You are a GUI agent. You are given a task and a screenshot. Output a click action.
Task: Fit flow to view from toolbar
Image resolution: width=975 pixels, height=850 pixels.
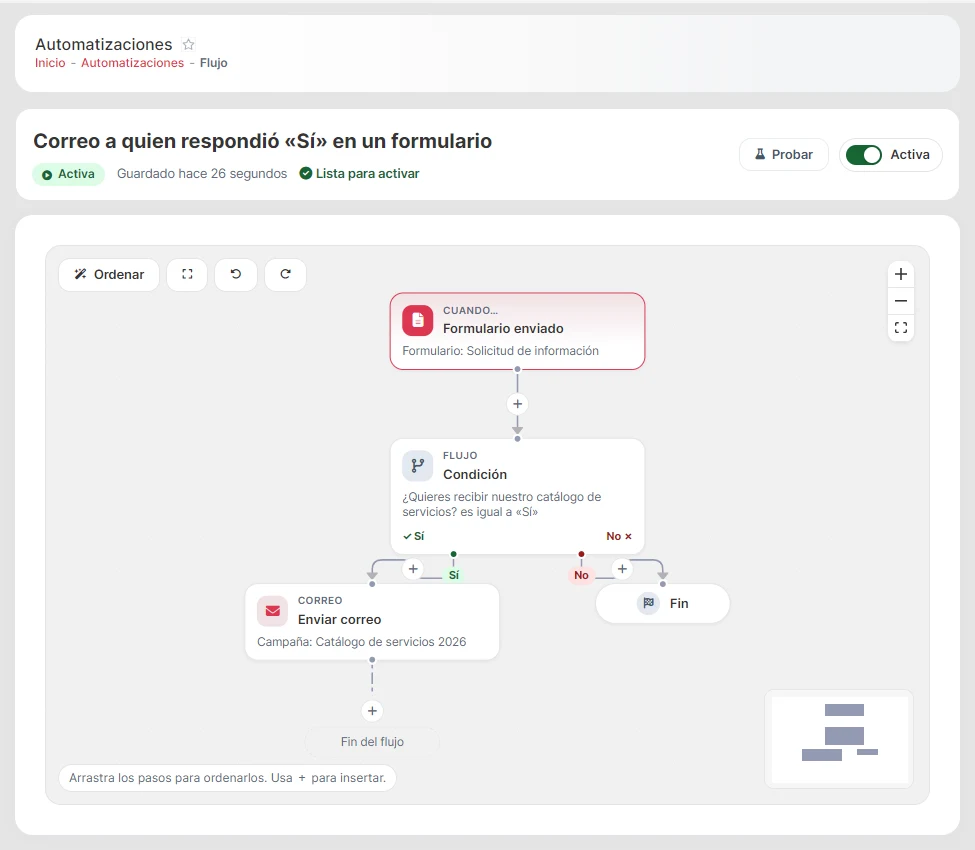(x=187, y=274)
